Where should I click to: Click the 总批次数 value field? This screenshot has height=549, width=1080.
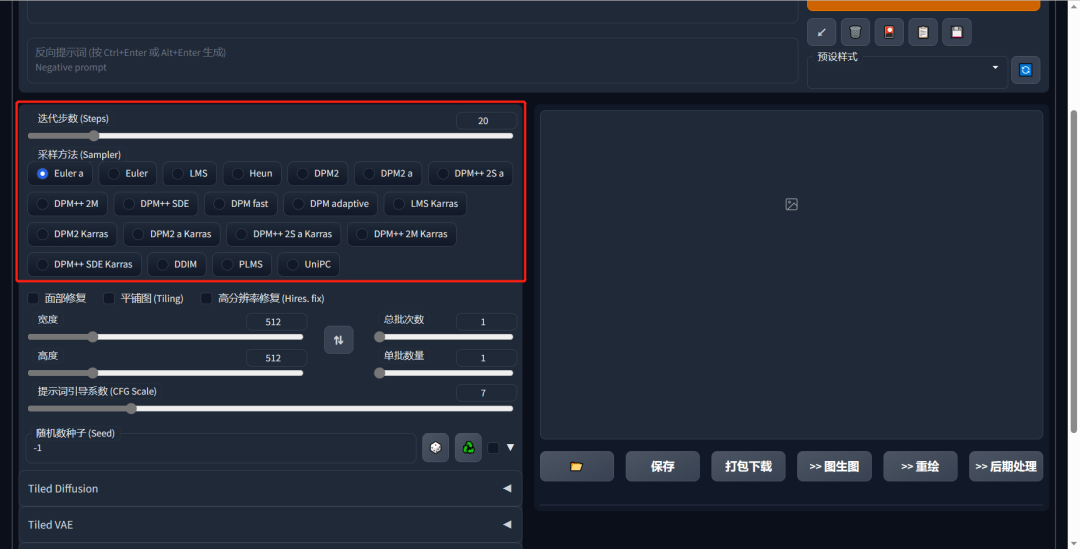tap(486, 322)
